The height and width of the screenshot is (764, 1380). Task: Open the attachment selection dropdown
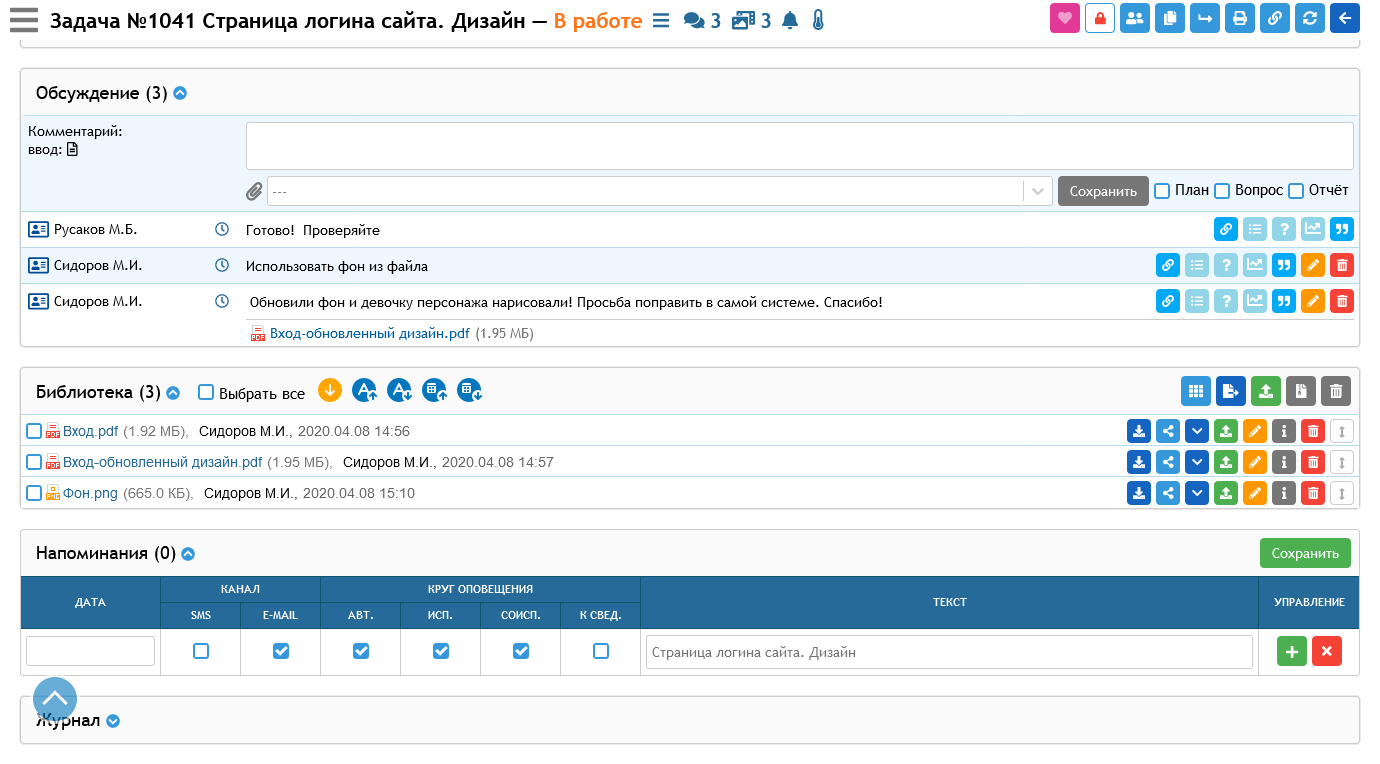tap(659, 191)
